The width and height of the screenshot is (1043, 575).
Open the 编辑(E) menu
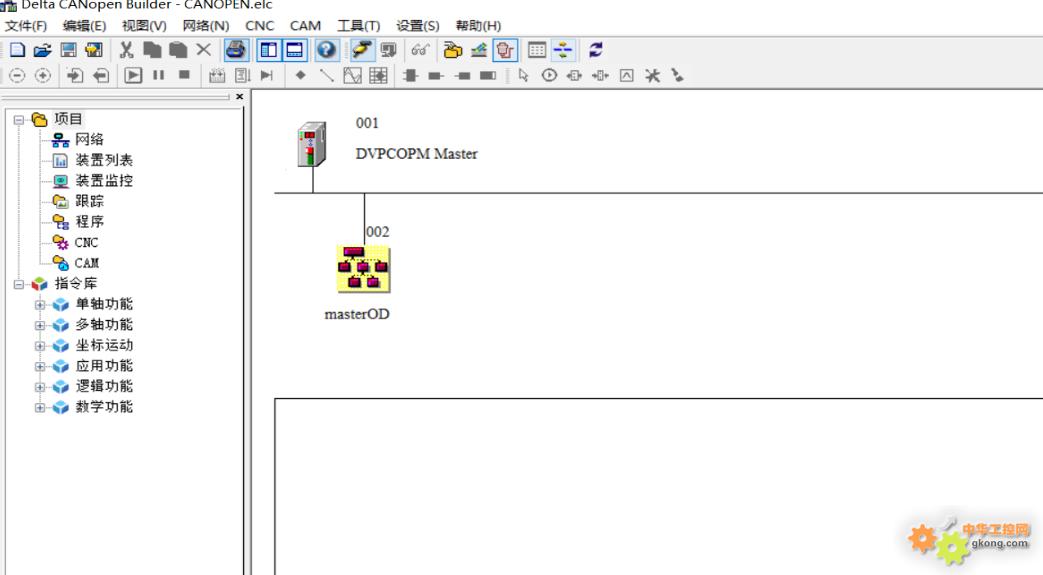84,25
